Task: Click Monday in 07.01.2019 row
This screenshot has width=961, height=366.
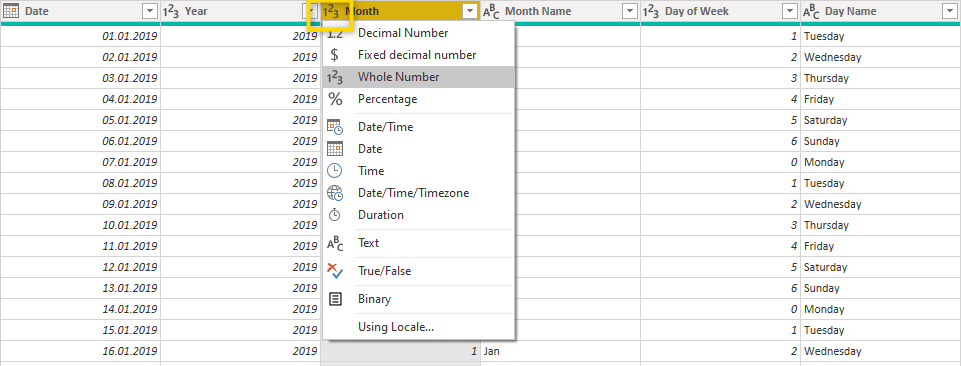Action: (881, 162)
